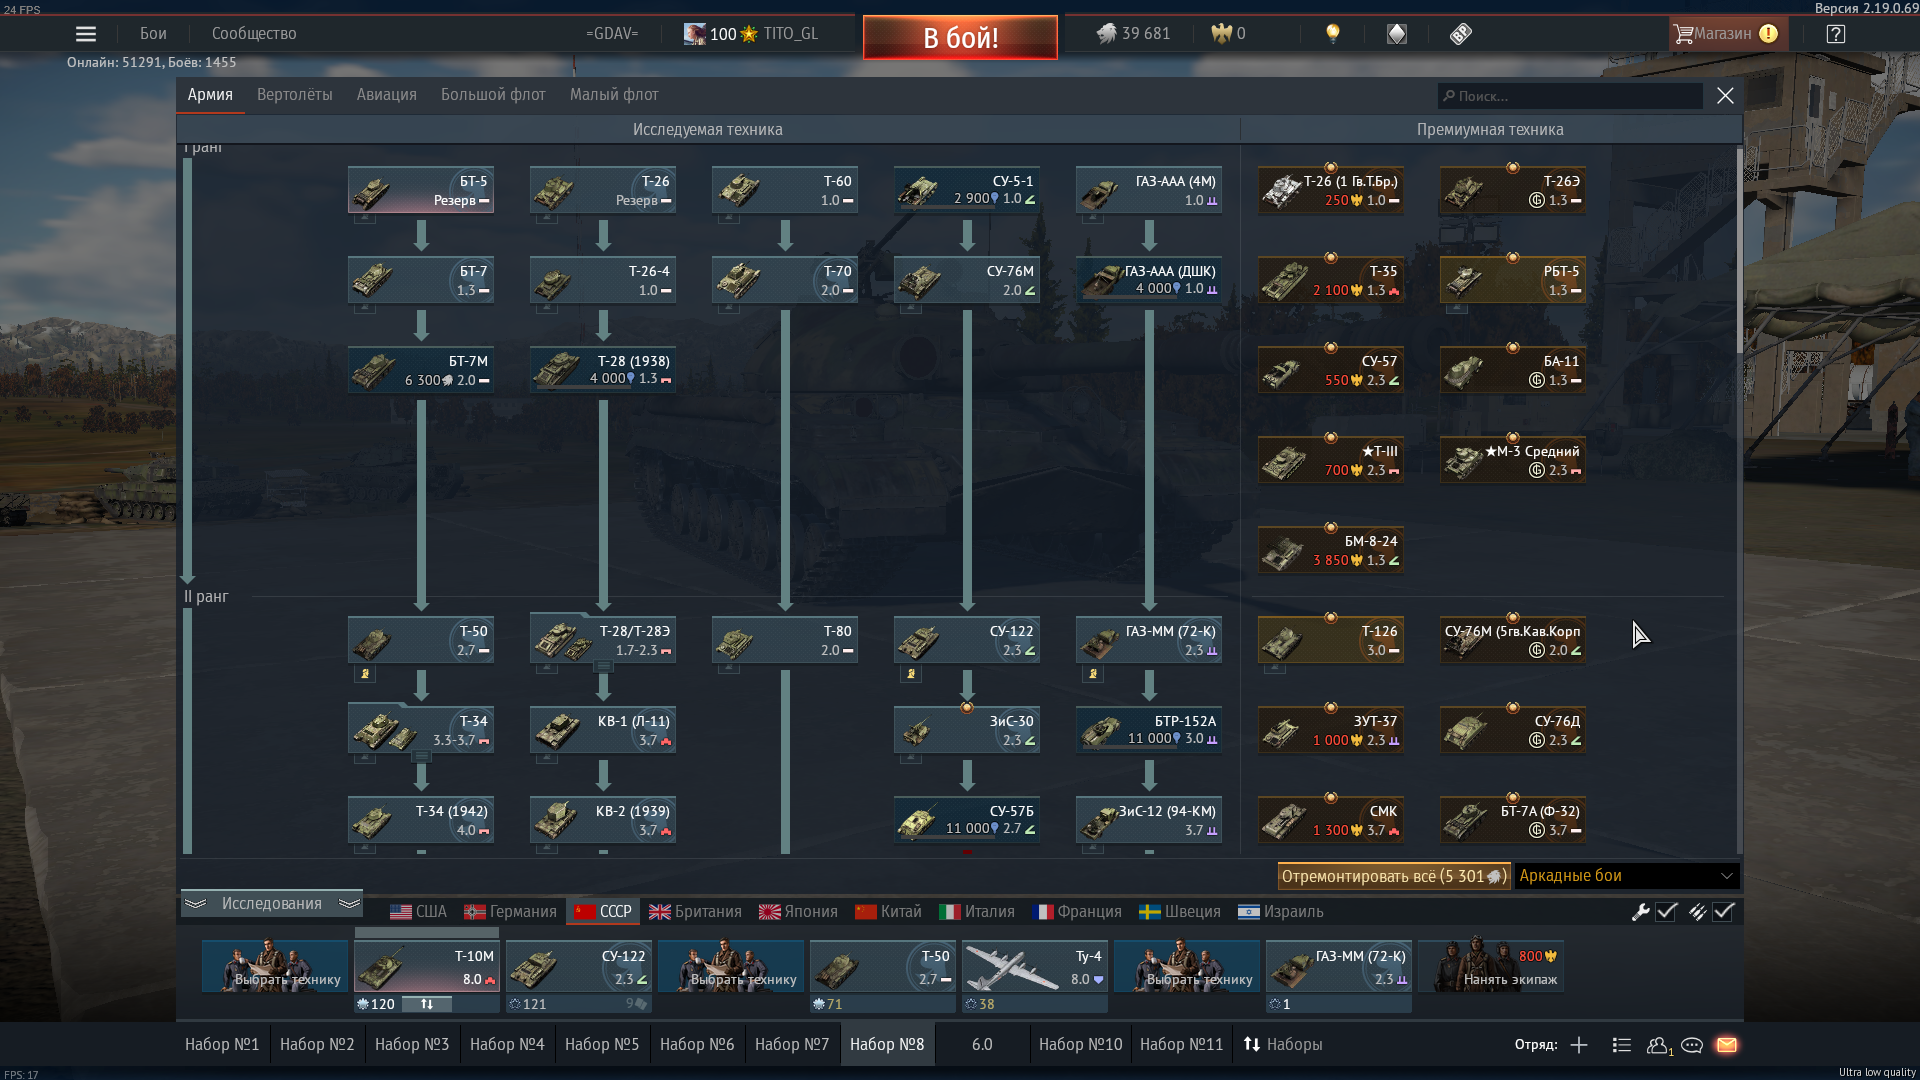
Task: Click the В бой! battle button
Action: pos(960,38)
